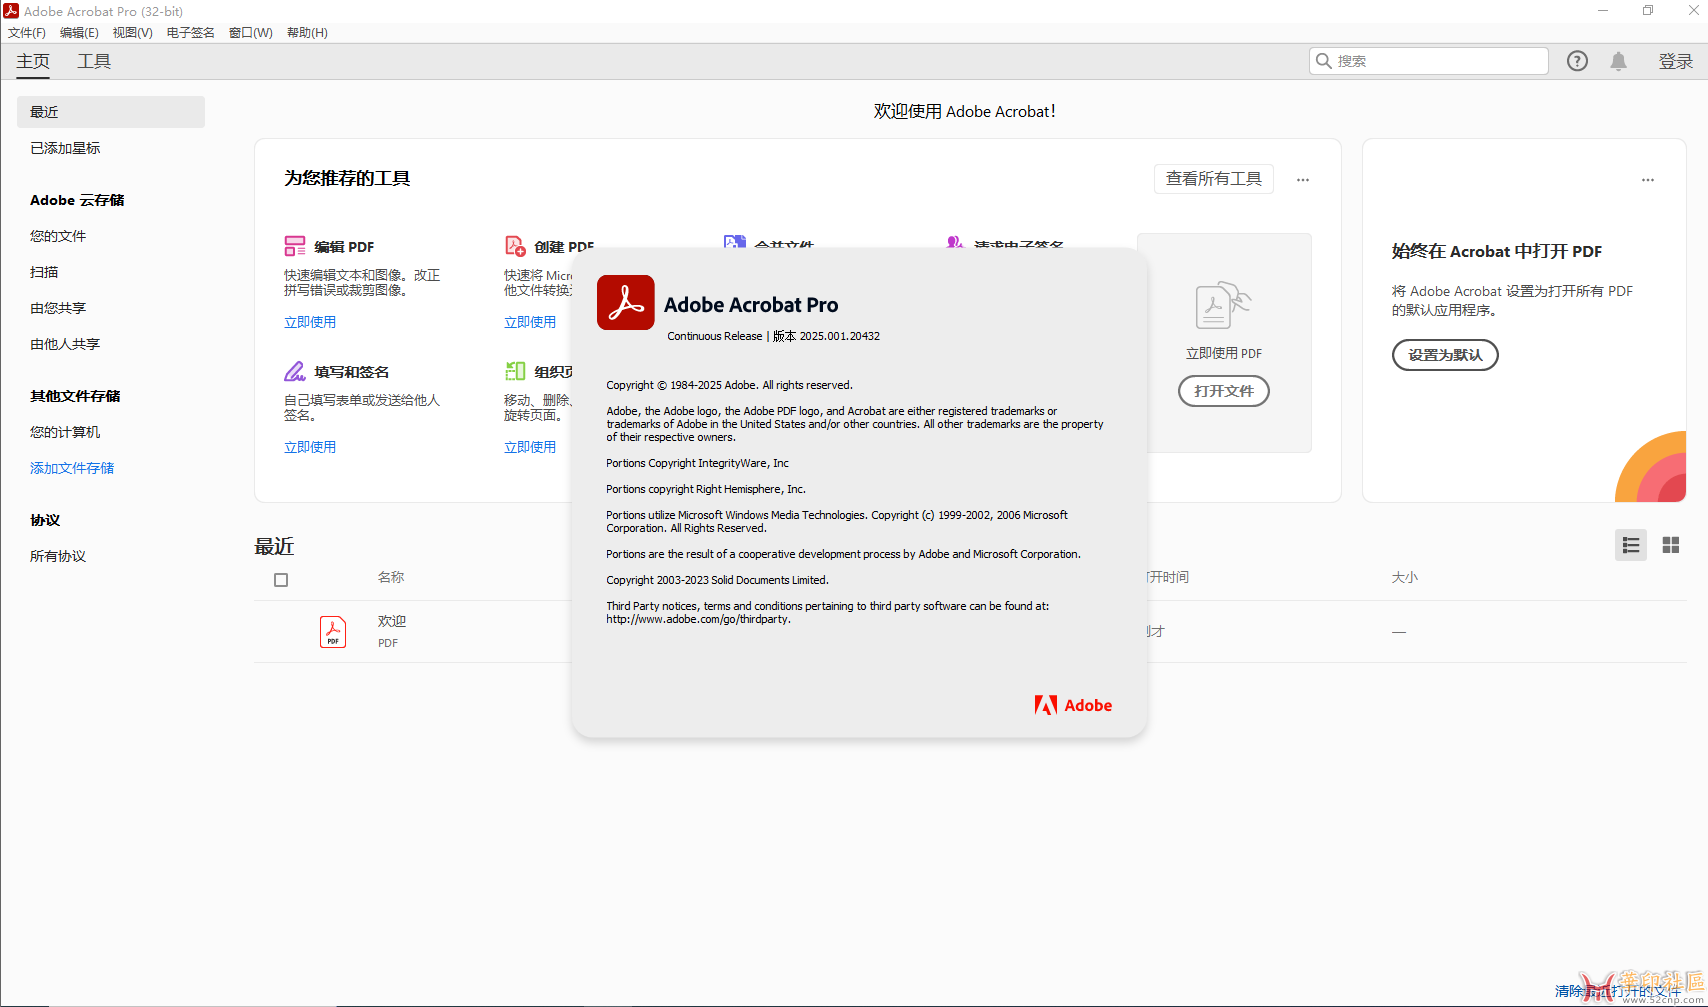This screenshot has height=1007, width=1708.
Task: Select 所有协议 in the sidebar
Action: [58, 556]
